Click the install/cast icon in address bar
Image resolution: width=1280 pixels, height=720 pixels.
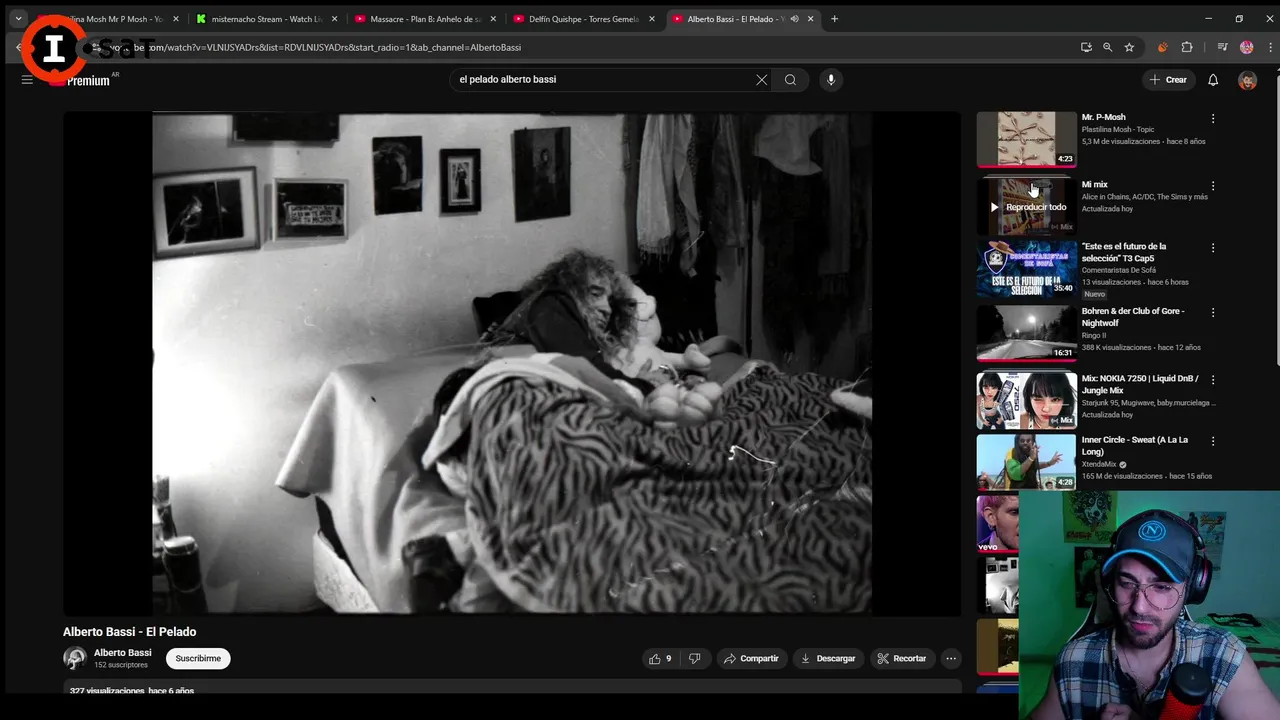pos(1086,47)
